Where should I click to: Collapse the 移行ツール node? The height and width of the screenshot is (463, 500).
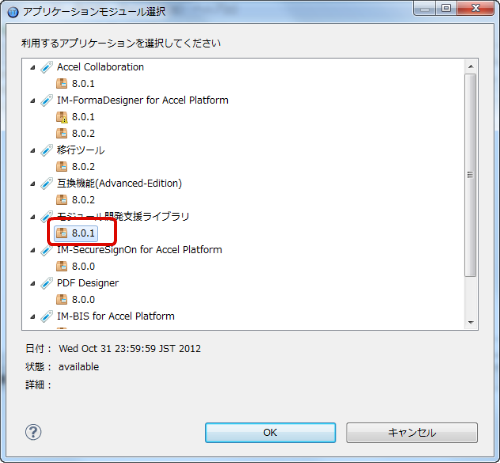click(x=33, y=151)
